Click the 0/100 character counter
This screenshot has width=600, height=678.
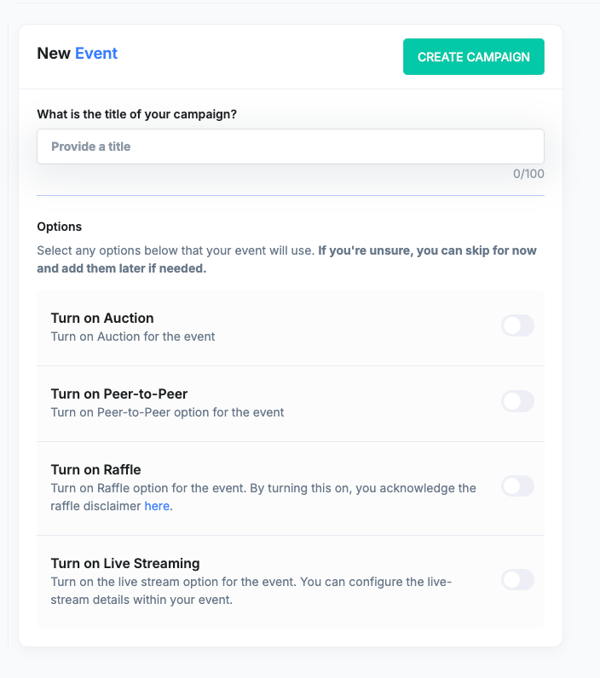click(528, 173)
